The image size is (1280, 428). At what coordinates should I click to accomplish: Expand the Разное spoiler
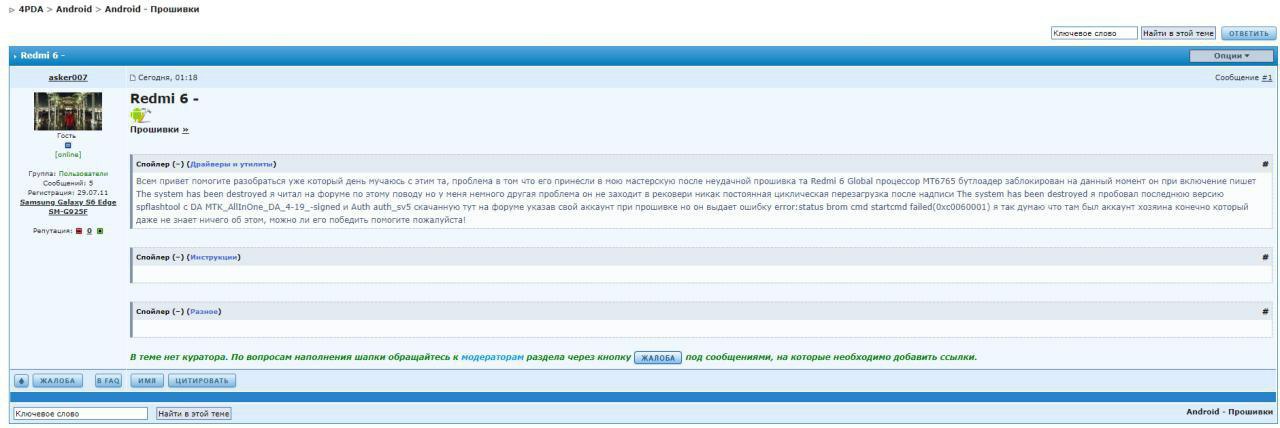pos(178,311)
